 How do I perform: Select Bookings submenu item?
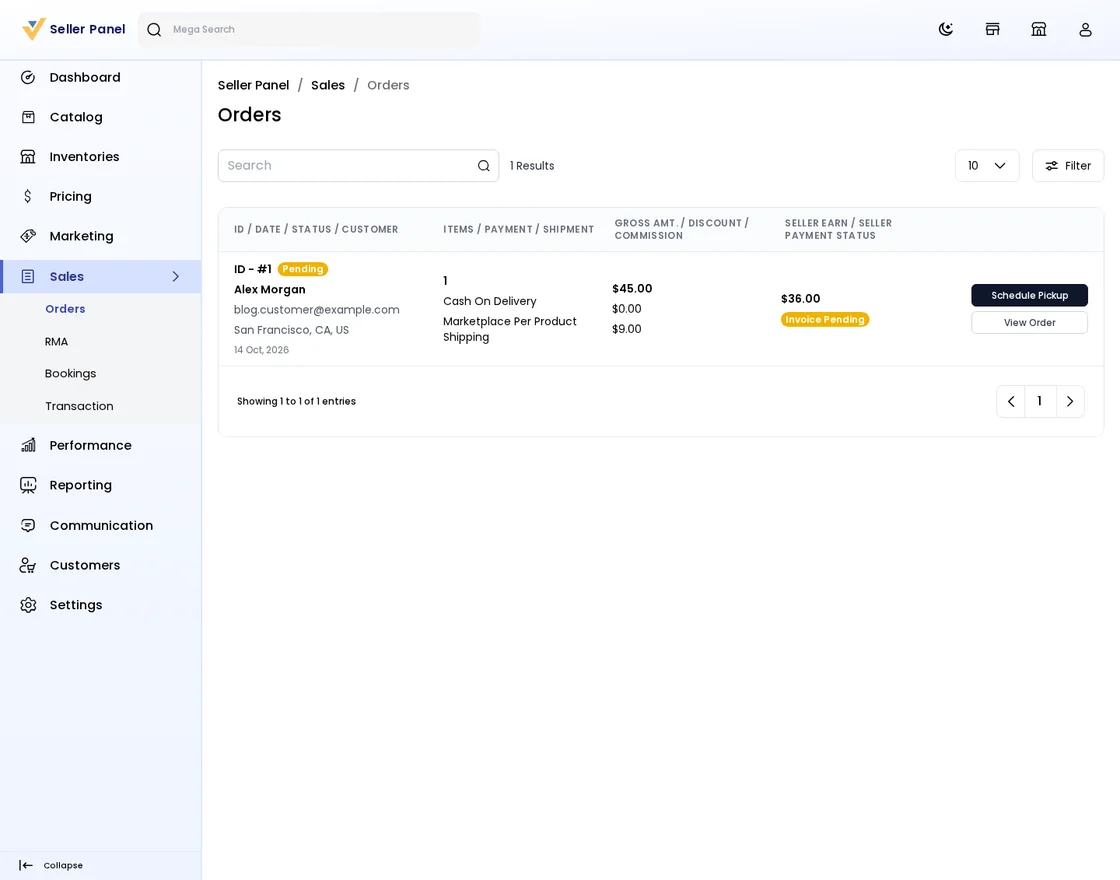tap(70, 374)
